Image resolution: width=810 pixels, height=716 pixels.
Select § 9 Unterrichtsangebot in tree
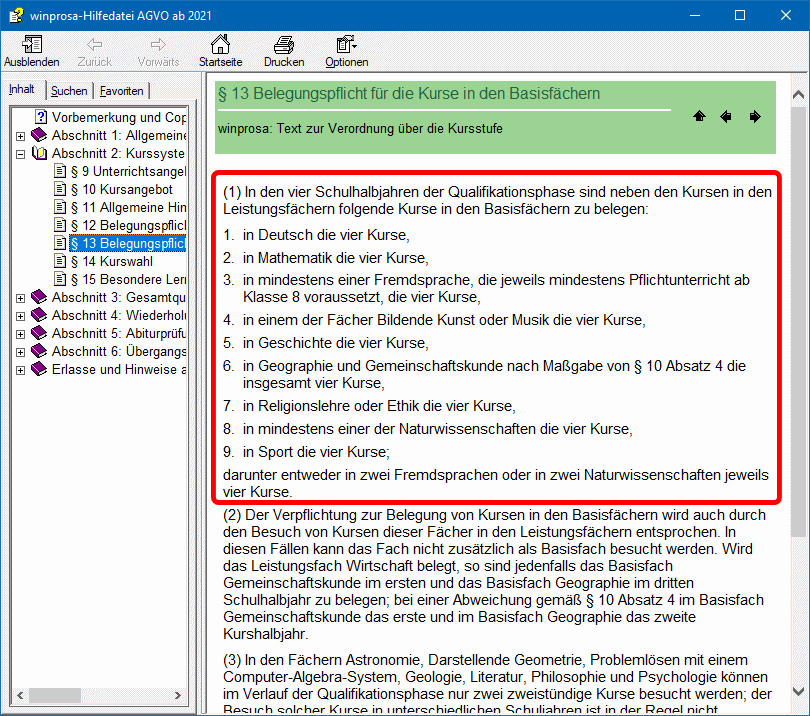pyautogui.click(x=128, y=171)
